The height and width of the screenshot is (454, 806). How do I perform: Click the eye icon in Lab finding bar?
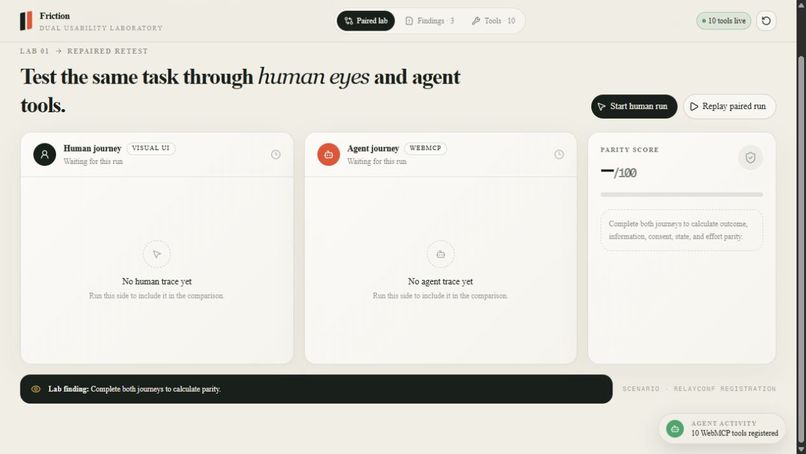[x=35, y=389]
